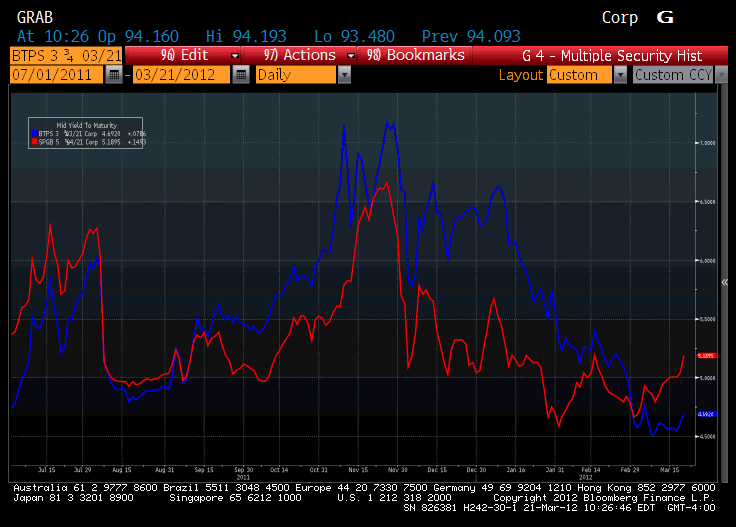Click the Nov 15 x-axis date label
Image resolution: width=736 pixels, height=527 pixels.
(x=358, y=470)
